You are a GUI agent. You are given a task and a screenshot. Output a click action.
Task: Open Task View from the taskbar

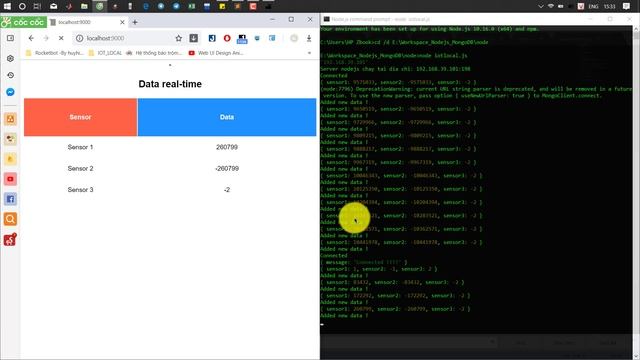(37, 6)
